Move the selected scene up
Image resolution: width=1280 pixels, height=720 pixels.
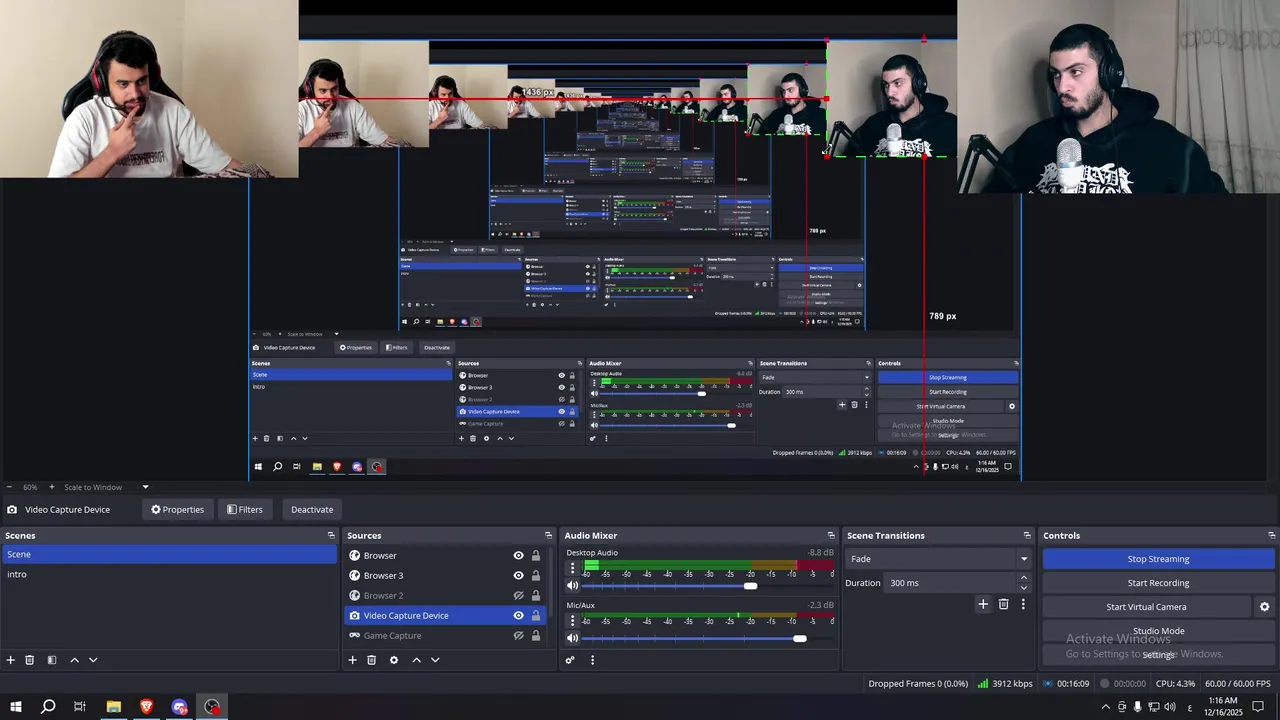pyautogui.click(x=74, y=660)
